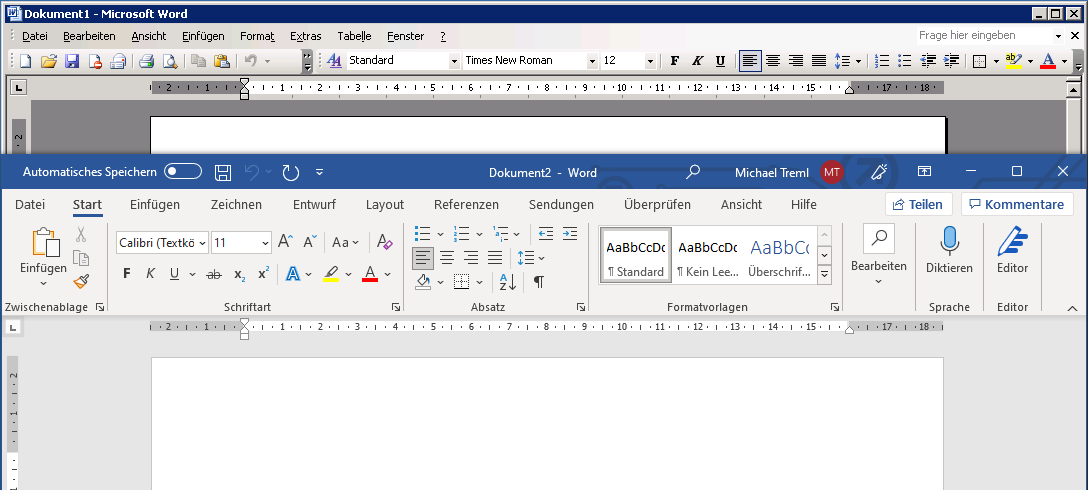Click the Open folder icon in old Word toolbar

pyautogui.click(x=49, y=61)
